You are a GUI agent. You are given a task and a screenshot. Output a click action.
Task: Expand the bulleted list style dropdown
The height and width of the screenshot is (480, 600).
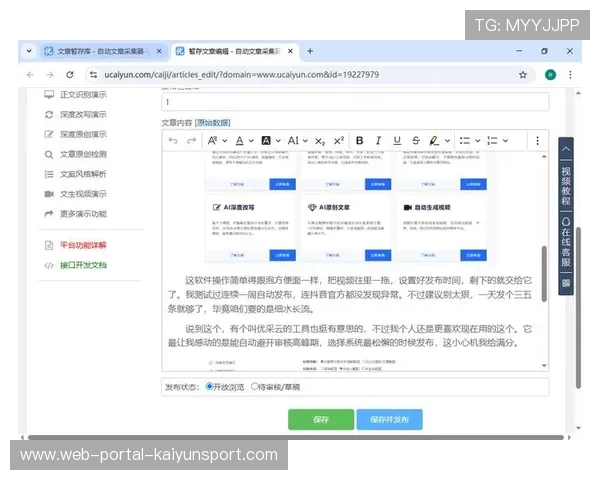tap(478, 141)
